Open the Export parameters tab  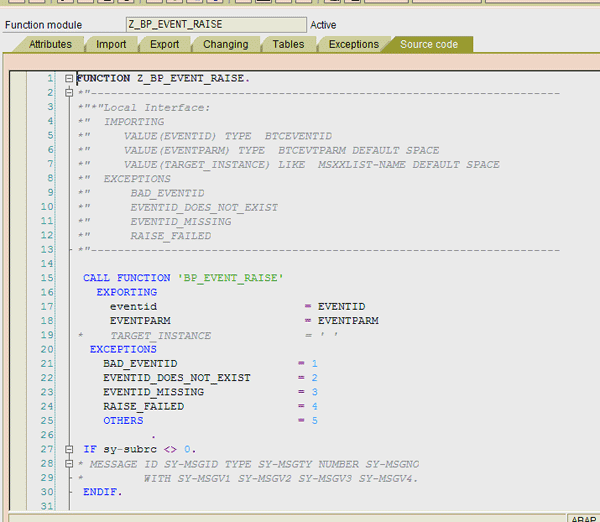pos(164,44)
